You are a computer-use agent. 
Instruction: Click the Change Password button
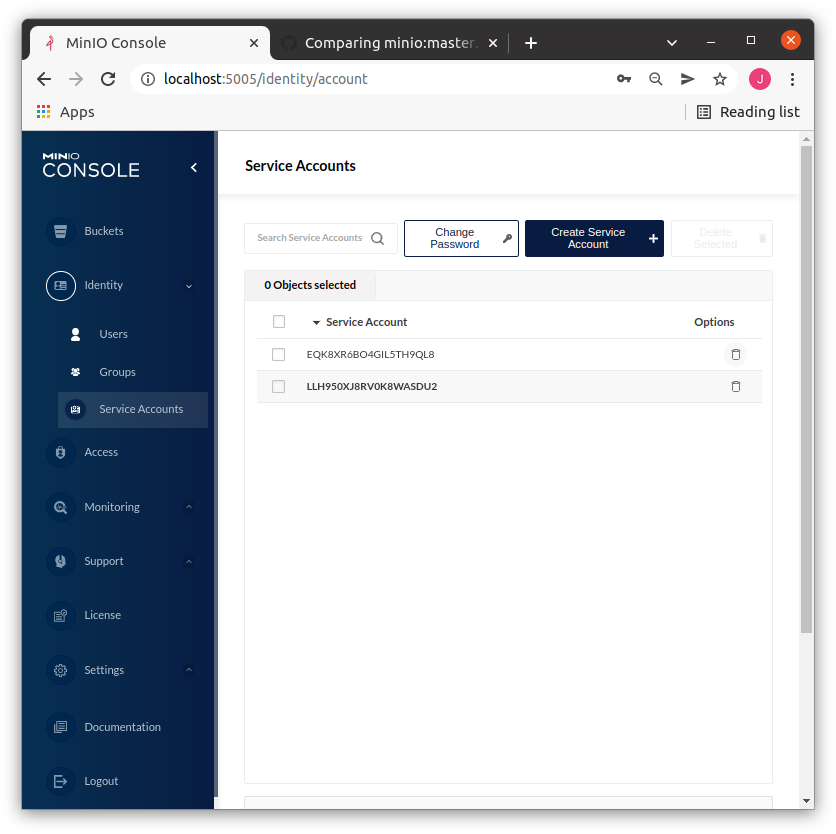461,238
